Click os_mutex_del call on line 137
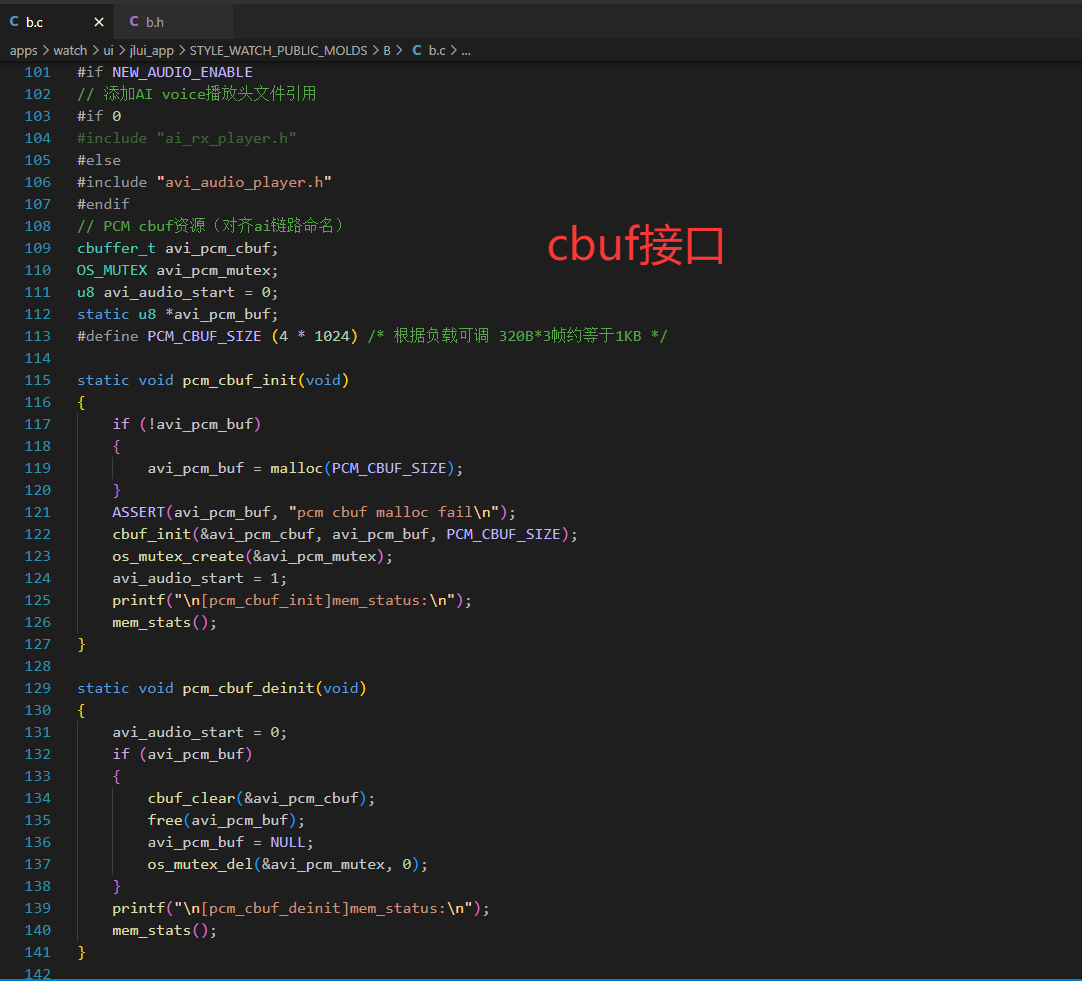The height and width of the screenshot is (981, 1082). click(x=200, y=864)
